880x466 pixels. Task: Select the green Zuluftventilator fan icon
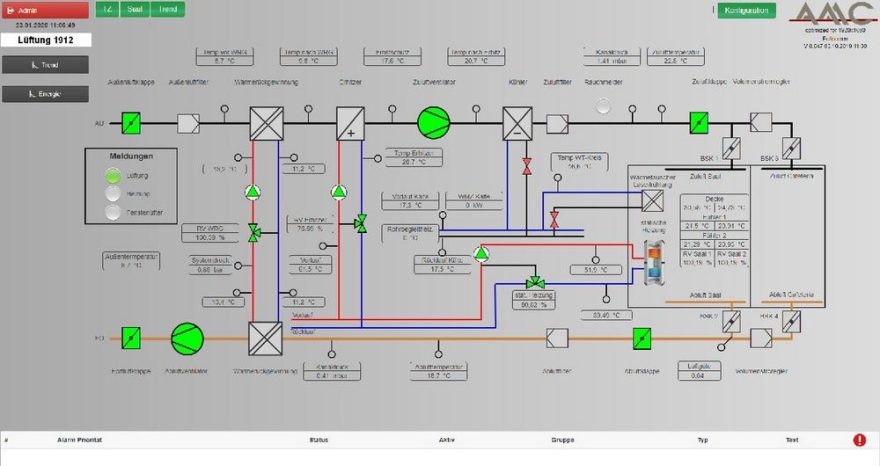(x=434, y=122)
